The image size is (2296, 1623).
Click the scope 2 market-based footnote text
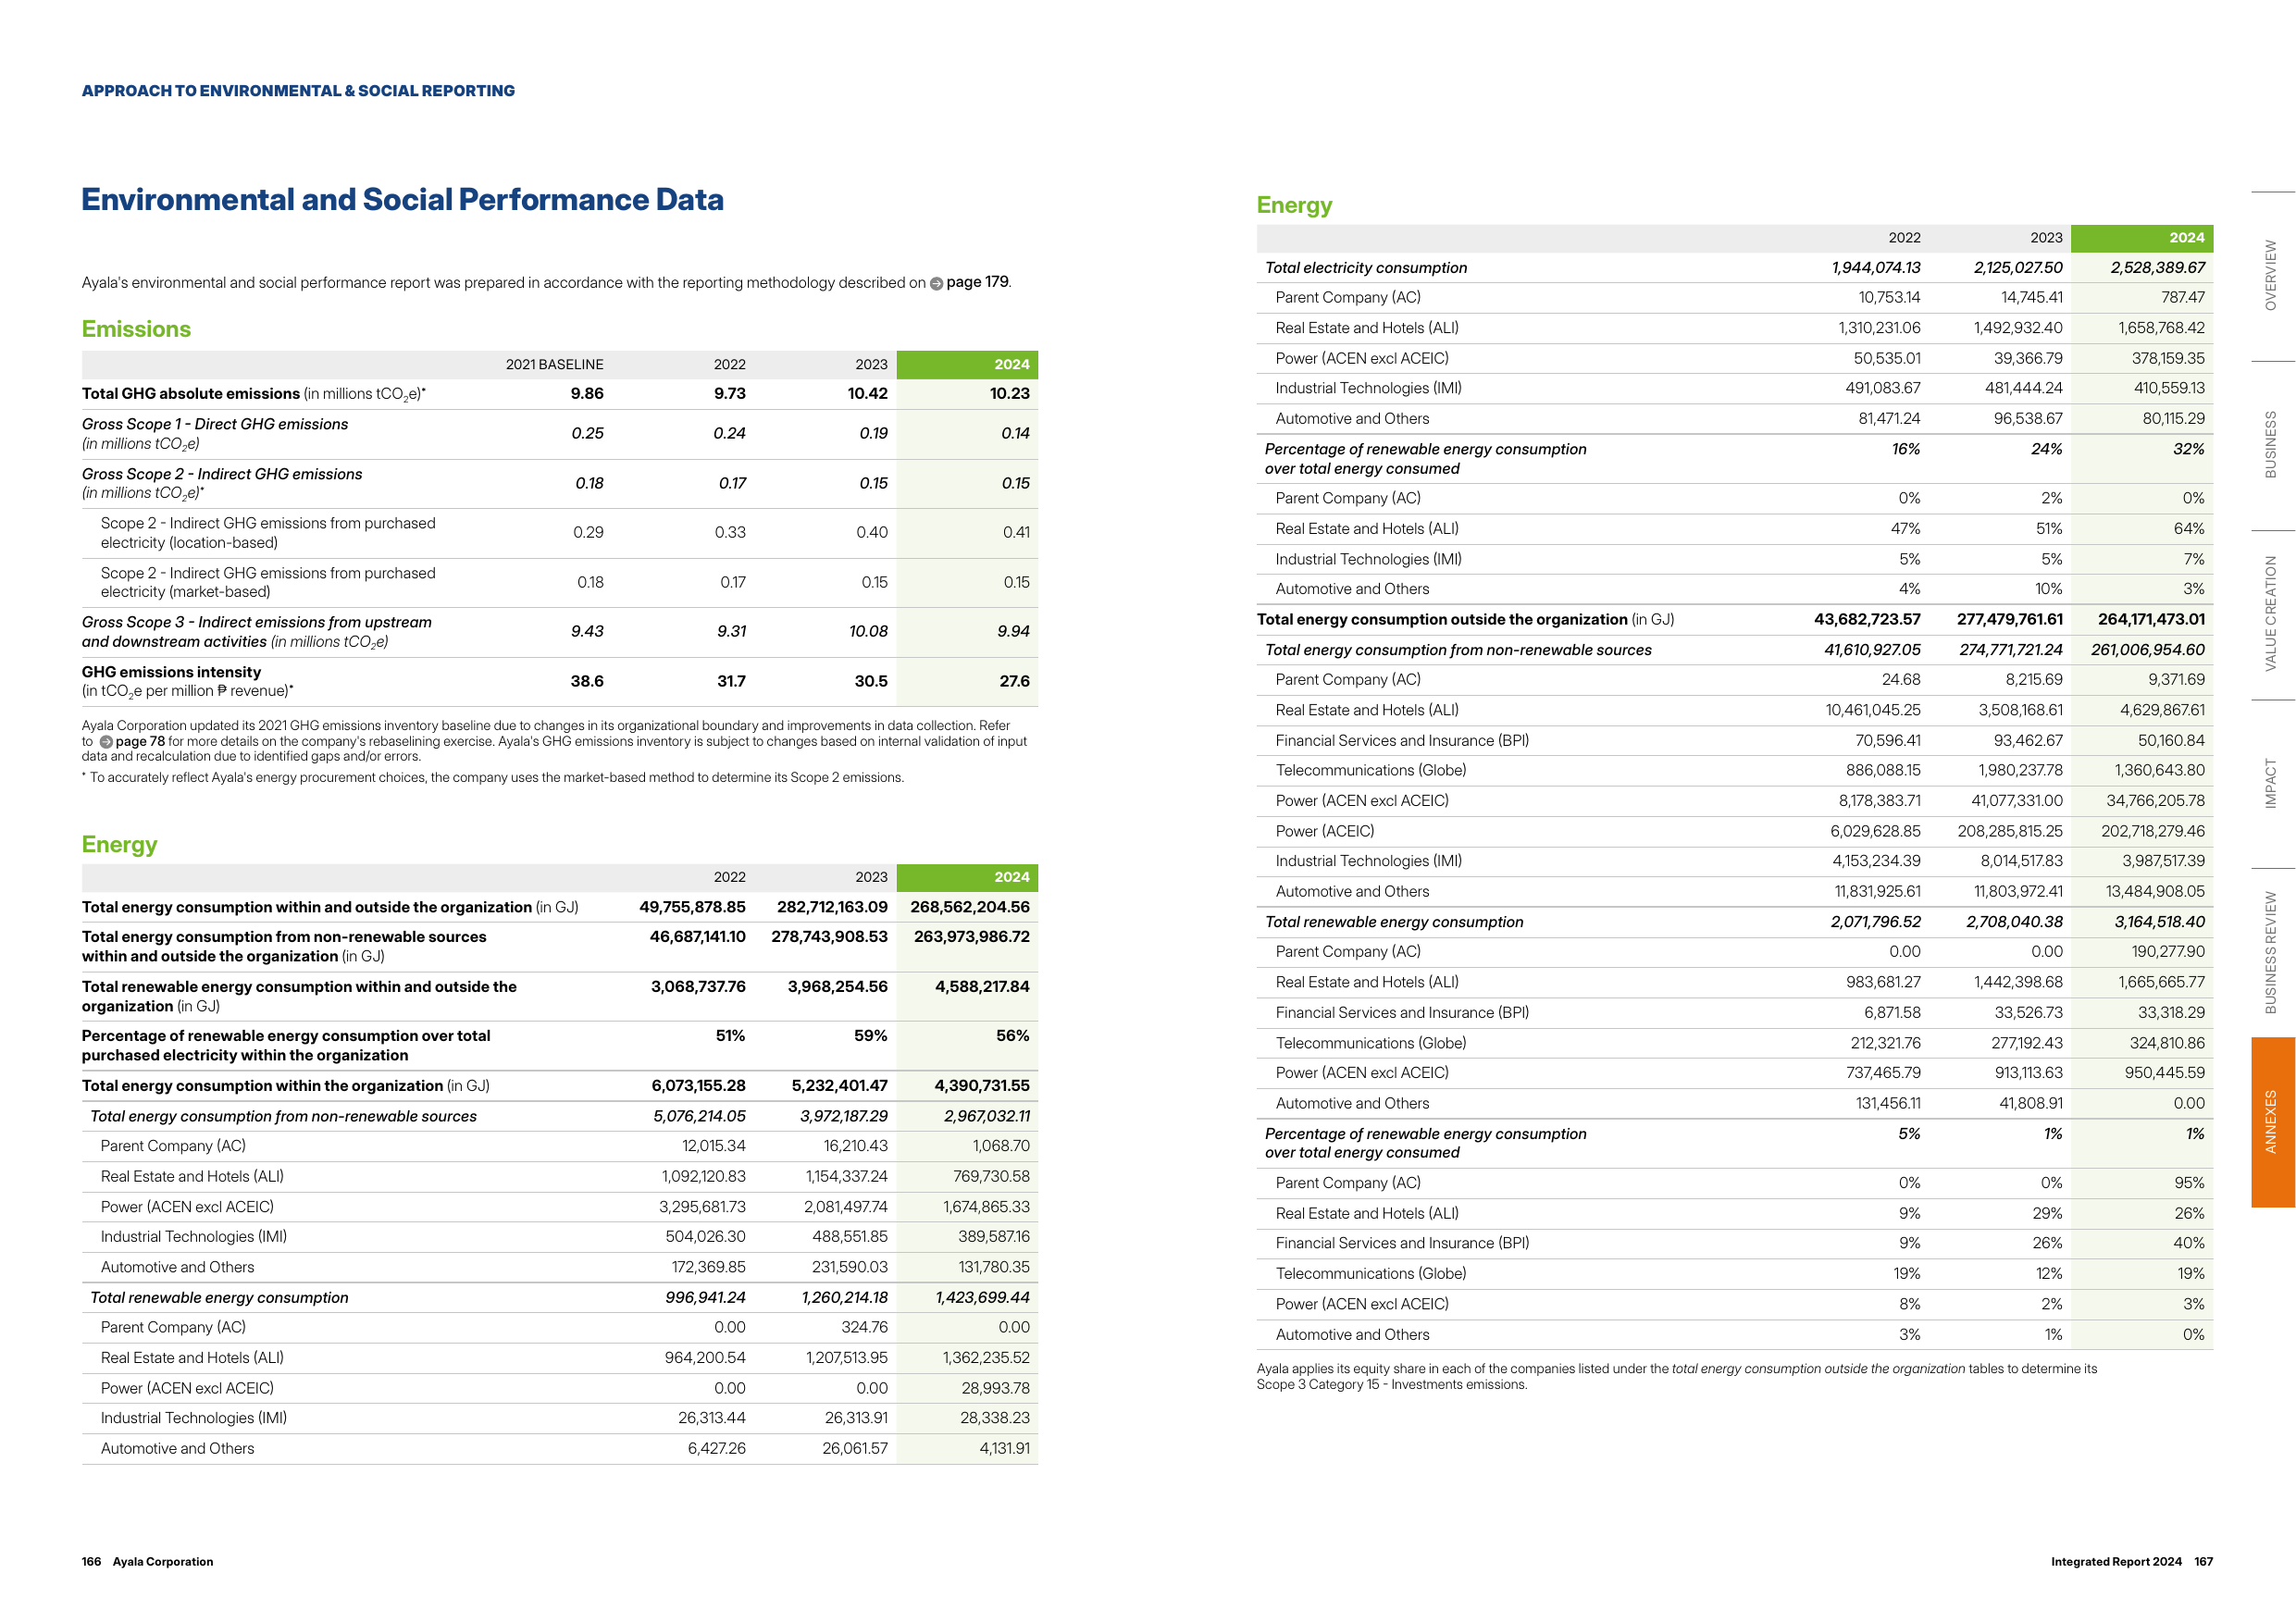coord(493,778)
